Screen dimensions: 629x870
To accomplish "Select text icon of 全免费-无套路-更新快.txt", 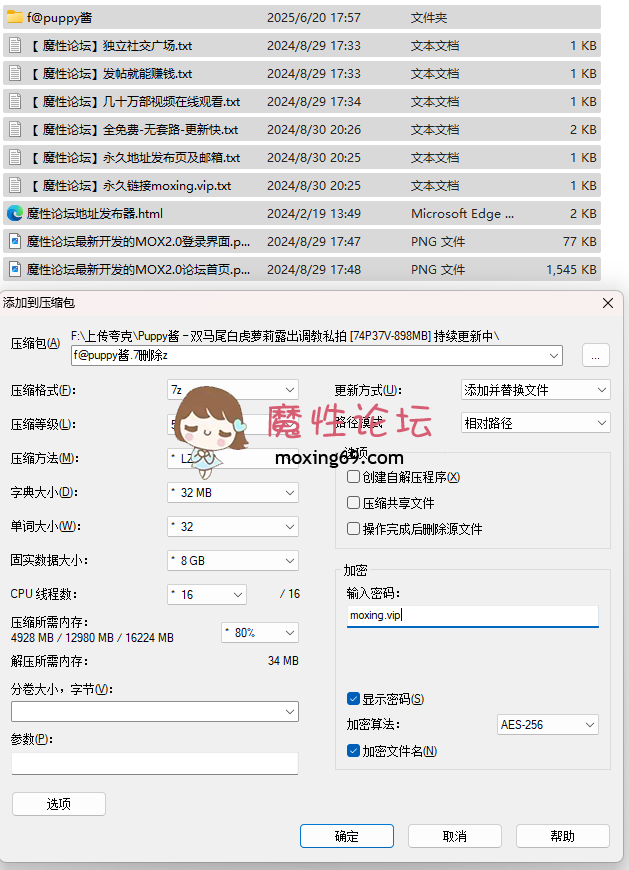I will tap(15, 129).
